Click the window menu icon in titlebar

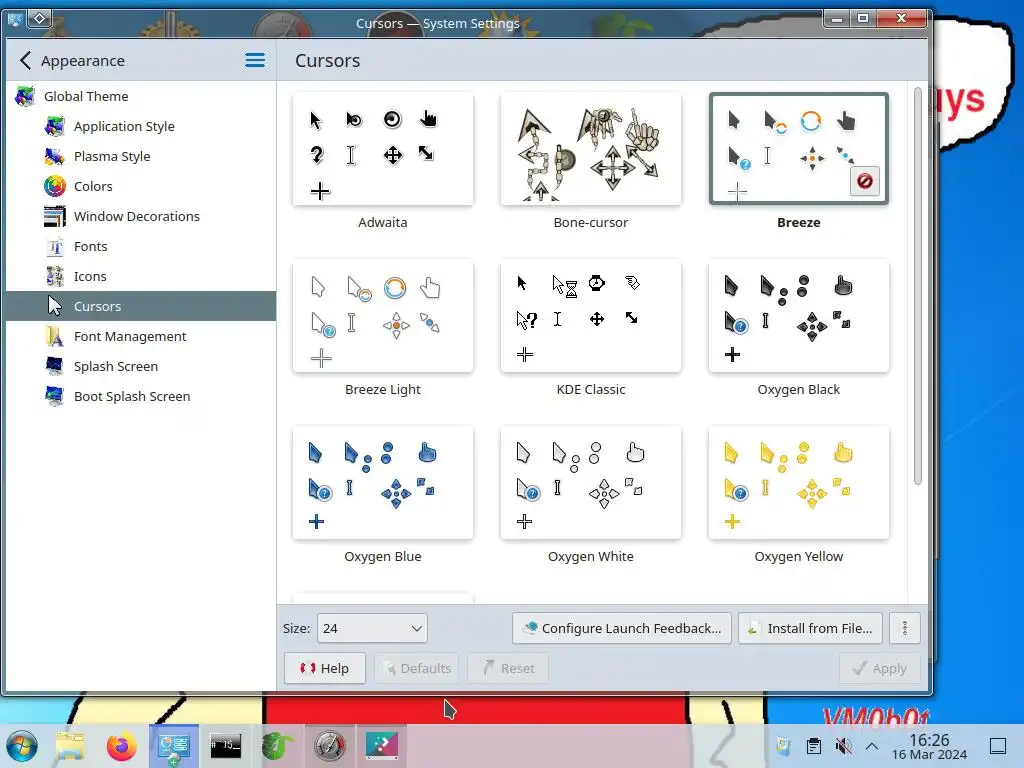coord(15,19)
